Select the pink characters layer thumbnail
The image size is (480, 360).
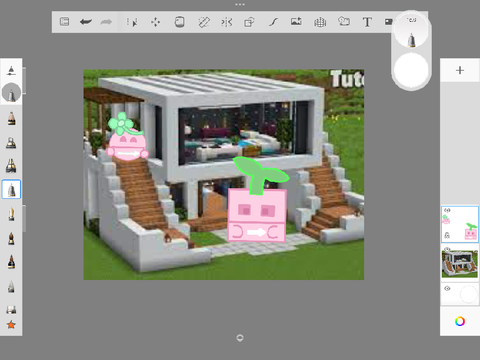460,224
